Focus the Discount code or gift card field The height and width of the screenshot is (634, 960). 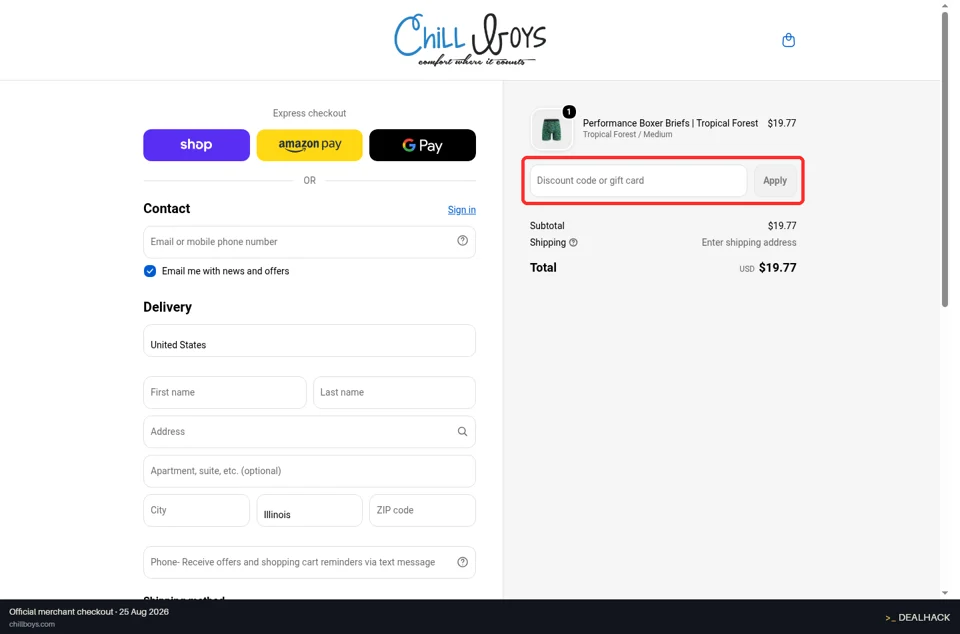coord(639,181)
